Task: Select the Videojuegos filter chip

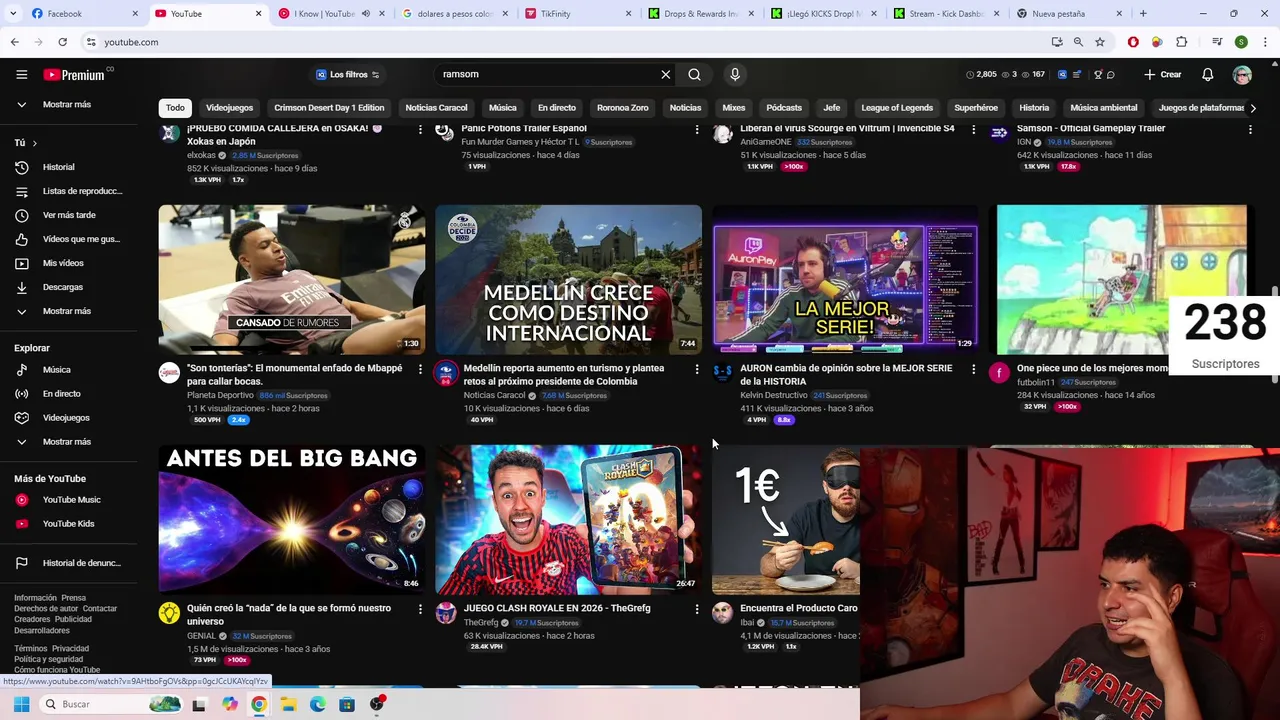Action: [229, 107]
